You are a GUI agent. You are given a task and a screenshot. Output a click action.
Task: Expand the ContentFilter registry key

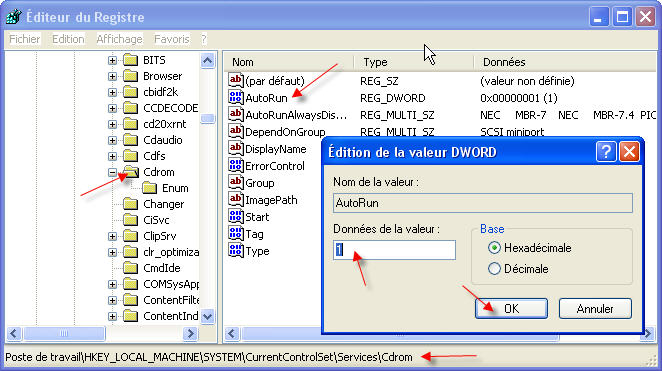pyautogui.click(x=112, y=300)
